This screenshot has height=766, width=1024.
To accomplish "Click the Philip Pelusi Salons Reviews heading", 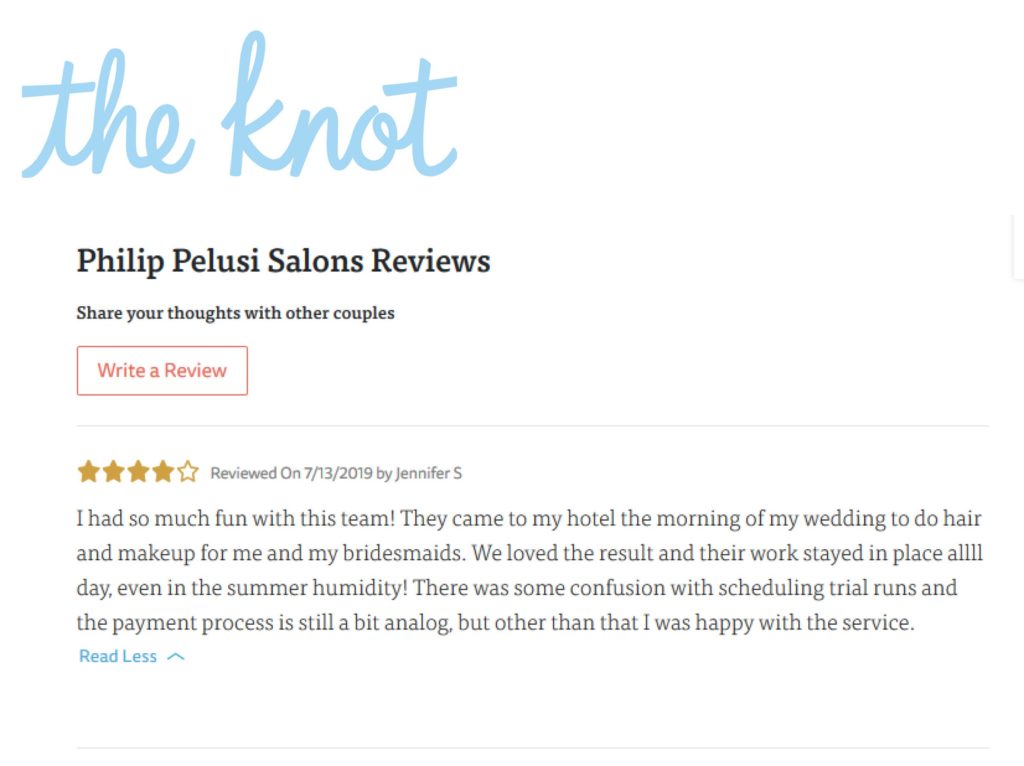I will [x=283, y=261].
